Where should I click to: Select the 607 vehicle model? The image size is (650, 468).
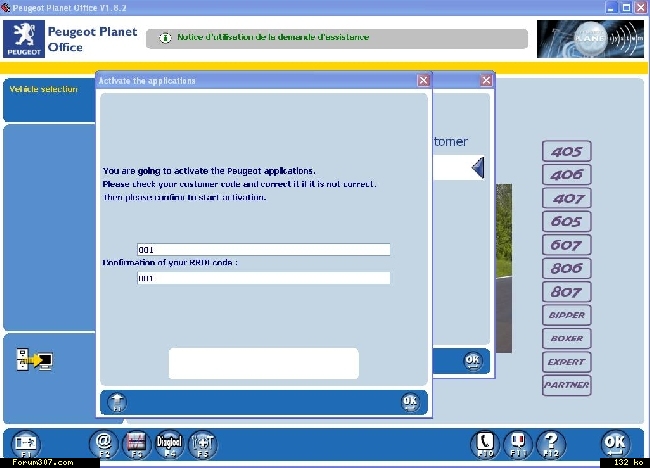(567, 245)
